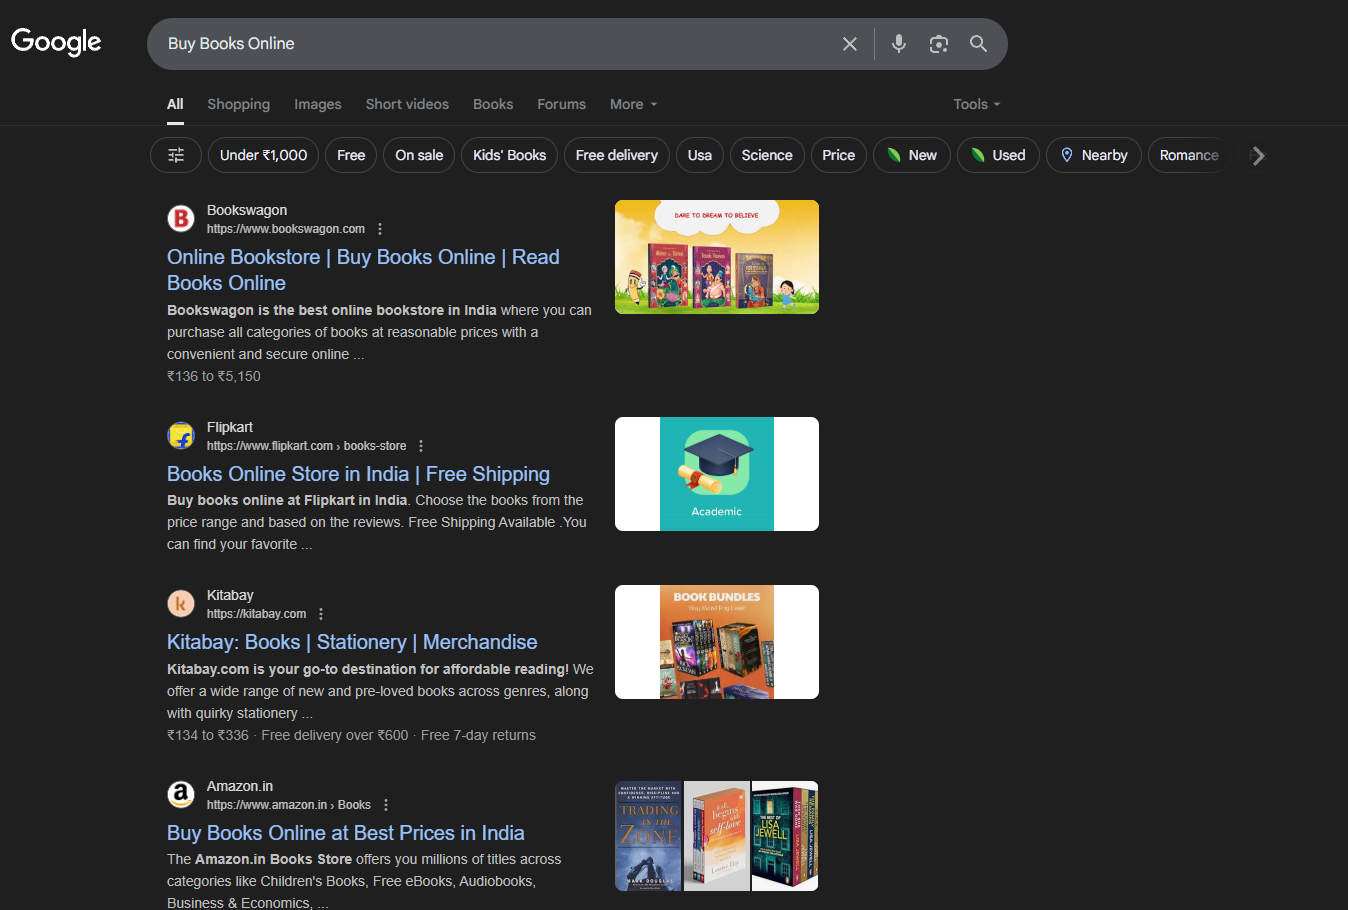The image size is (1348, 910).
Task: Click the Kitabay favicon
Action: (x=181, y=604)
